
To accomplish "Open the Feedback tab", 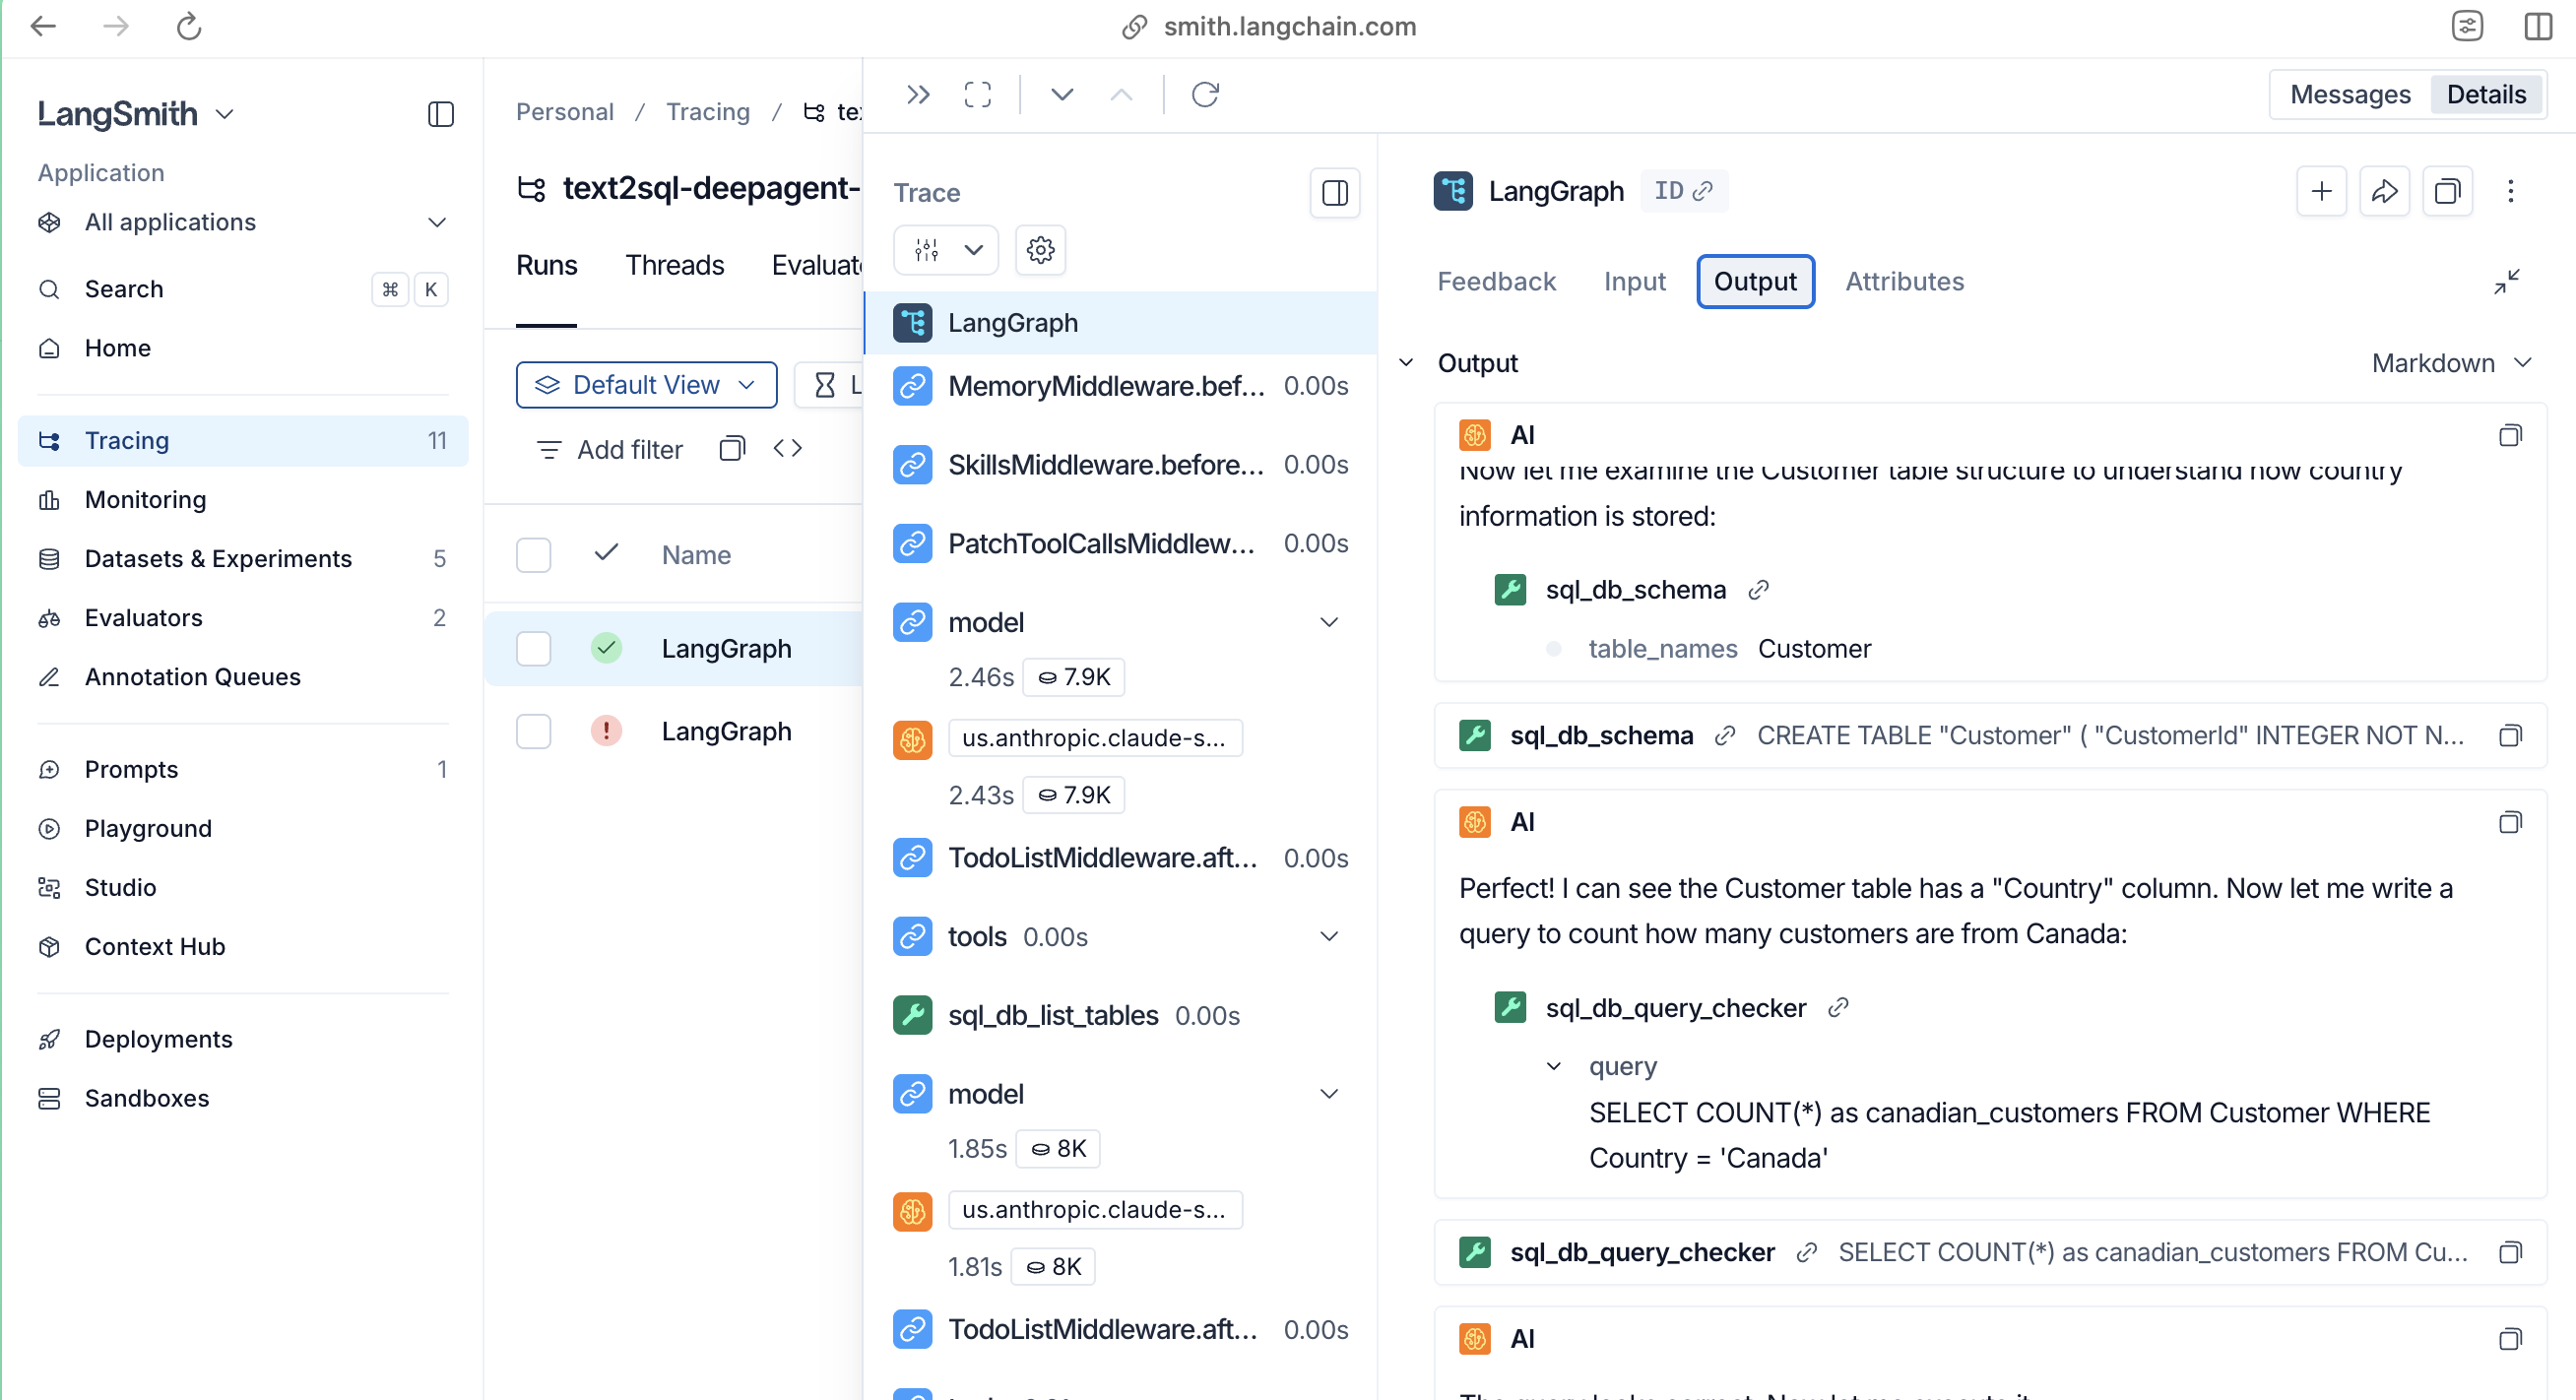I will pos(1496,282).
